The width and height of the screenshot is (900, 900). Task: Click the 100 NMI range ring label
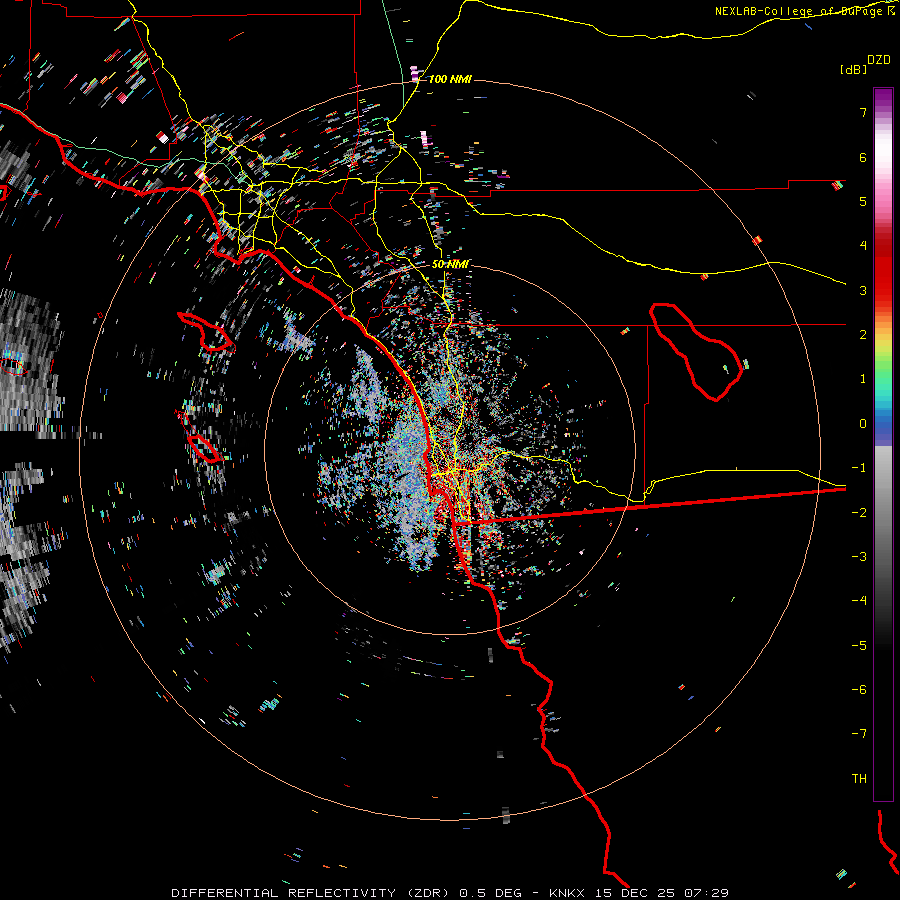coord(450,79)
